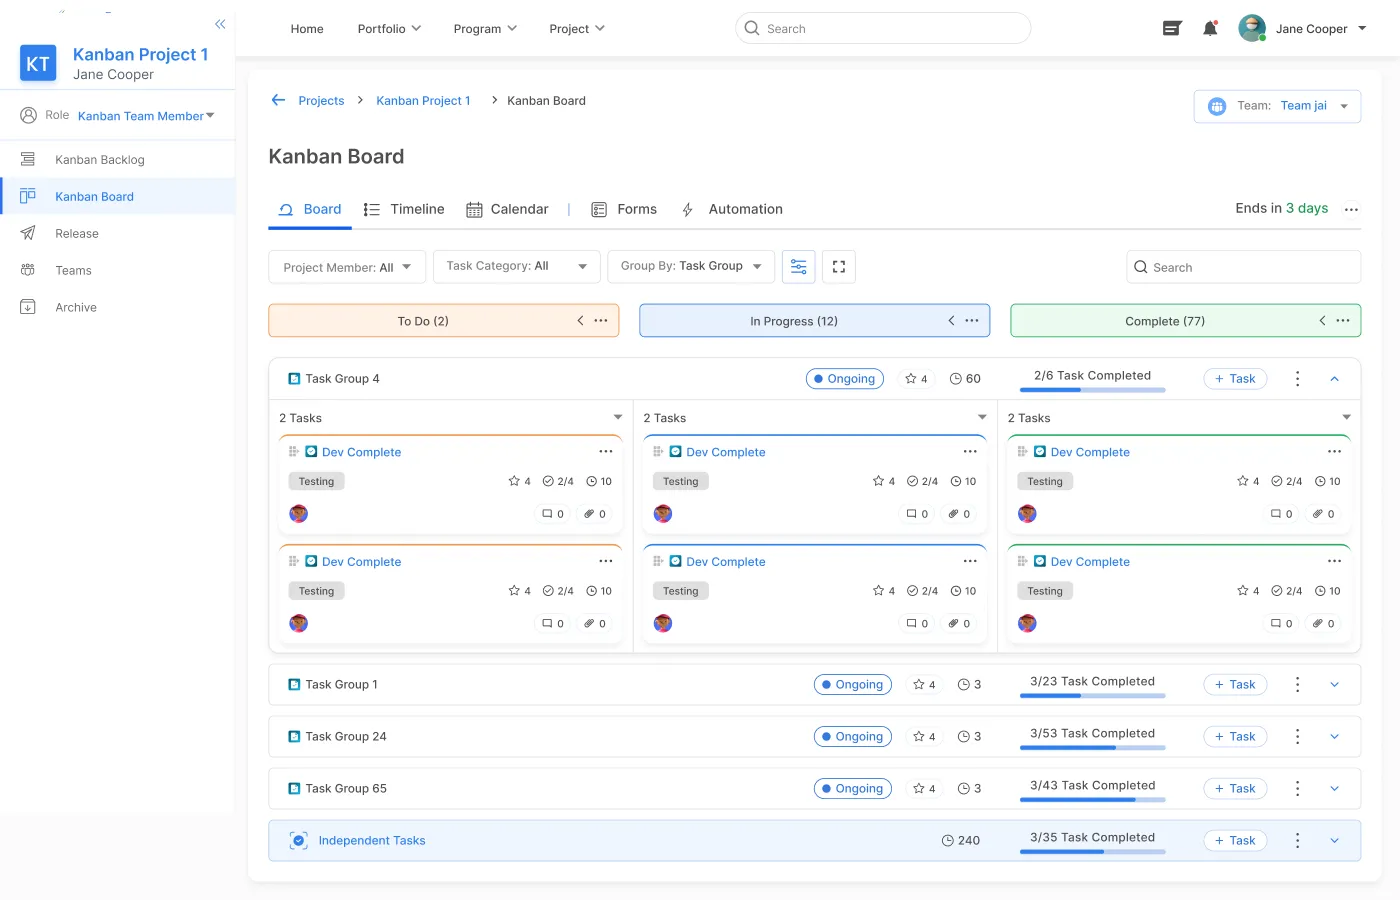
Task: Open kebab menu for Task Group 65
Action: [x=1298, y=789]
